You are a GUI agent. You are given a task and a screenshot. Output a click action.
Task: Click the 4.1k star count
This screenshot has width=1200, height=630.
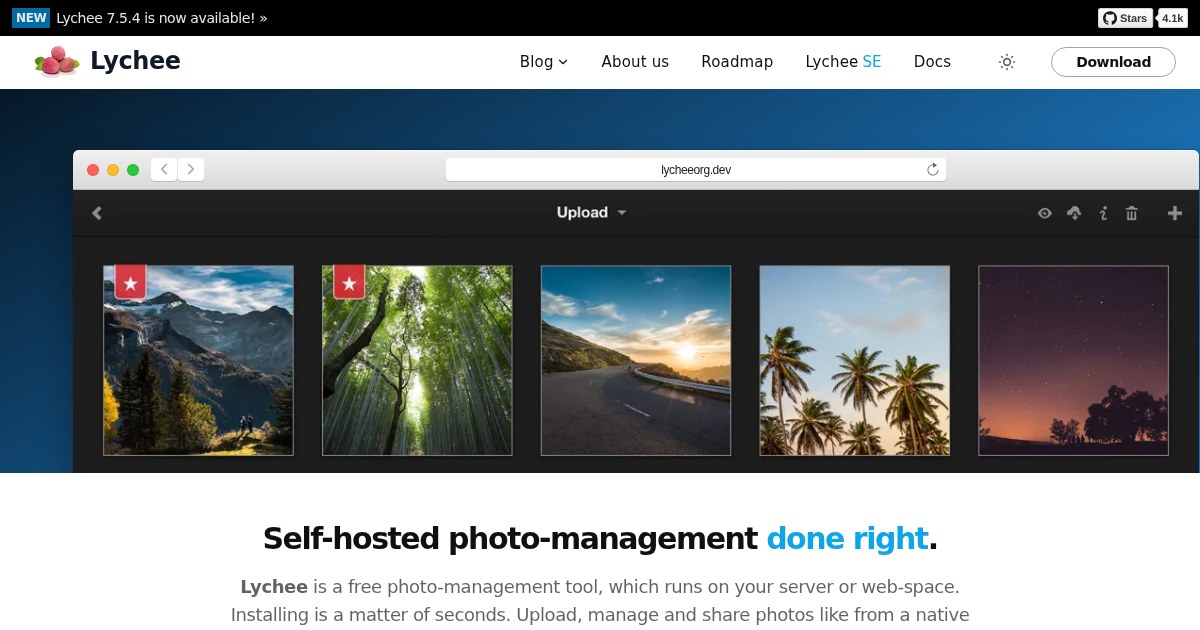1173,18
